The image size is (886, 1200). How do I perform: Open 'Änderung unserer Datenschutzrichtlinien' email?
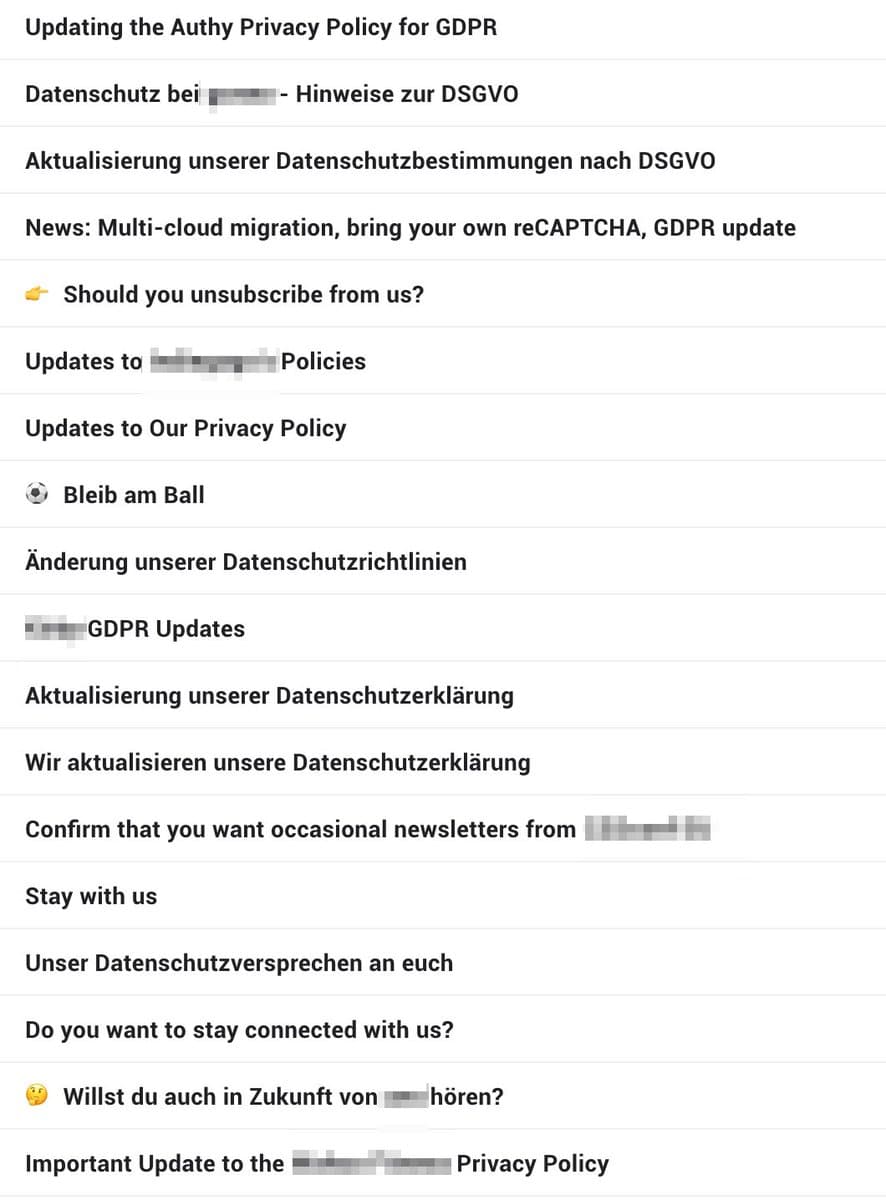246,562
